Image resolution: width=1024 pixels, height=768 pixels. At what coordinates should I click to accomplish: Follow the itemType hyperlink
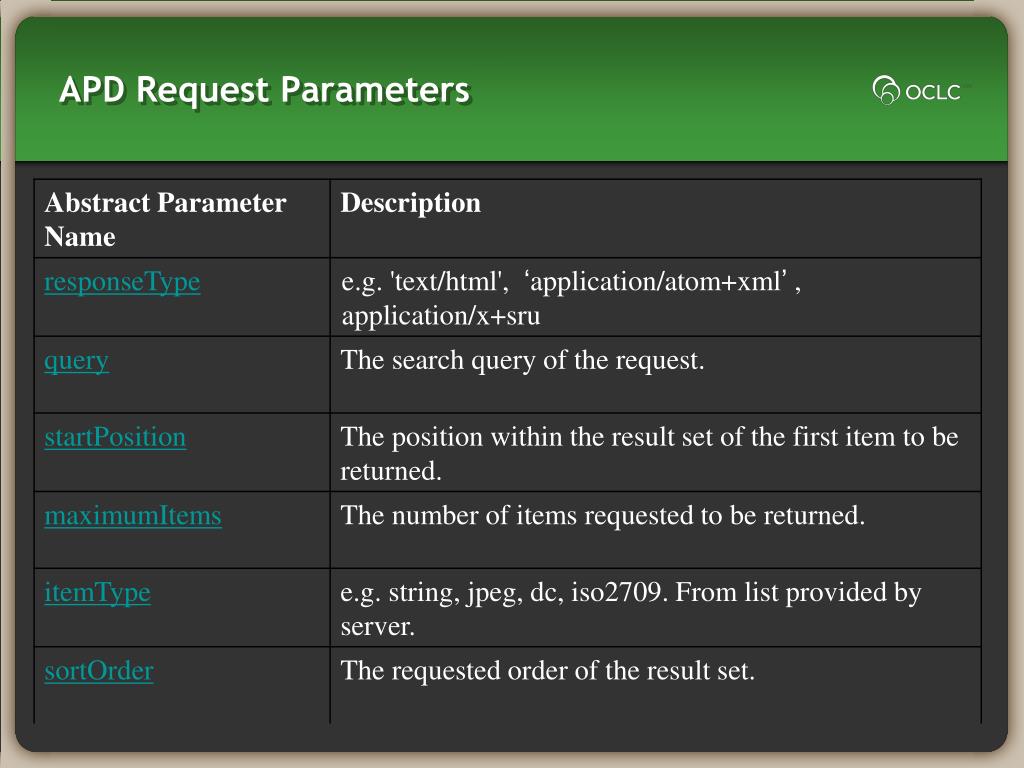(x=97, y=593)
